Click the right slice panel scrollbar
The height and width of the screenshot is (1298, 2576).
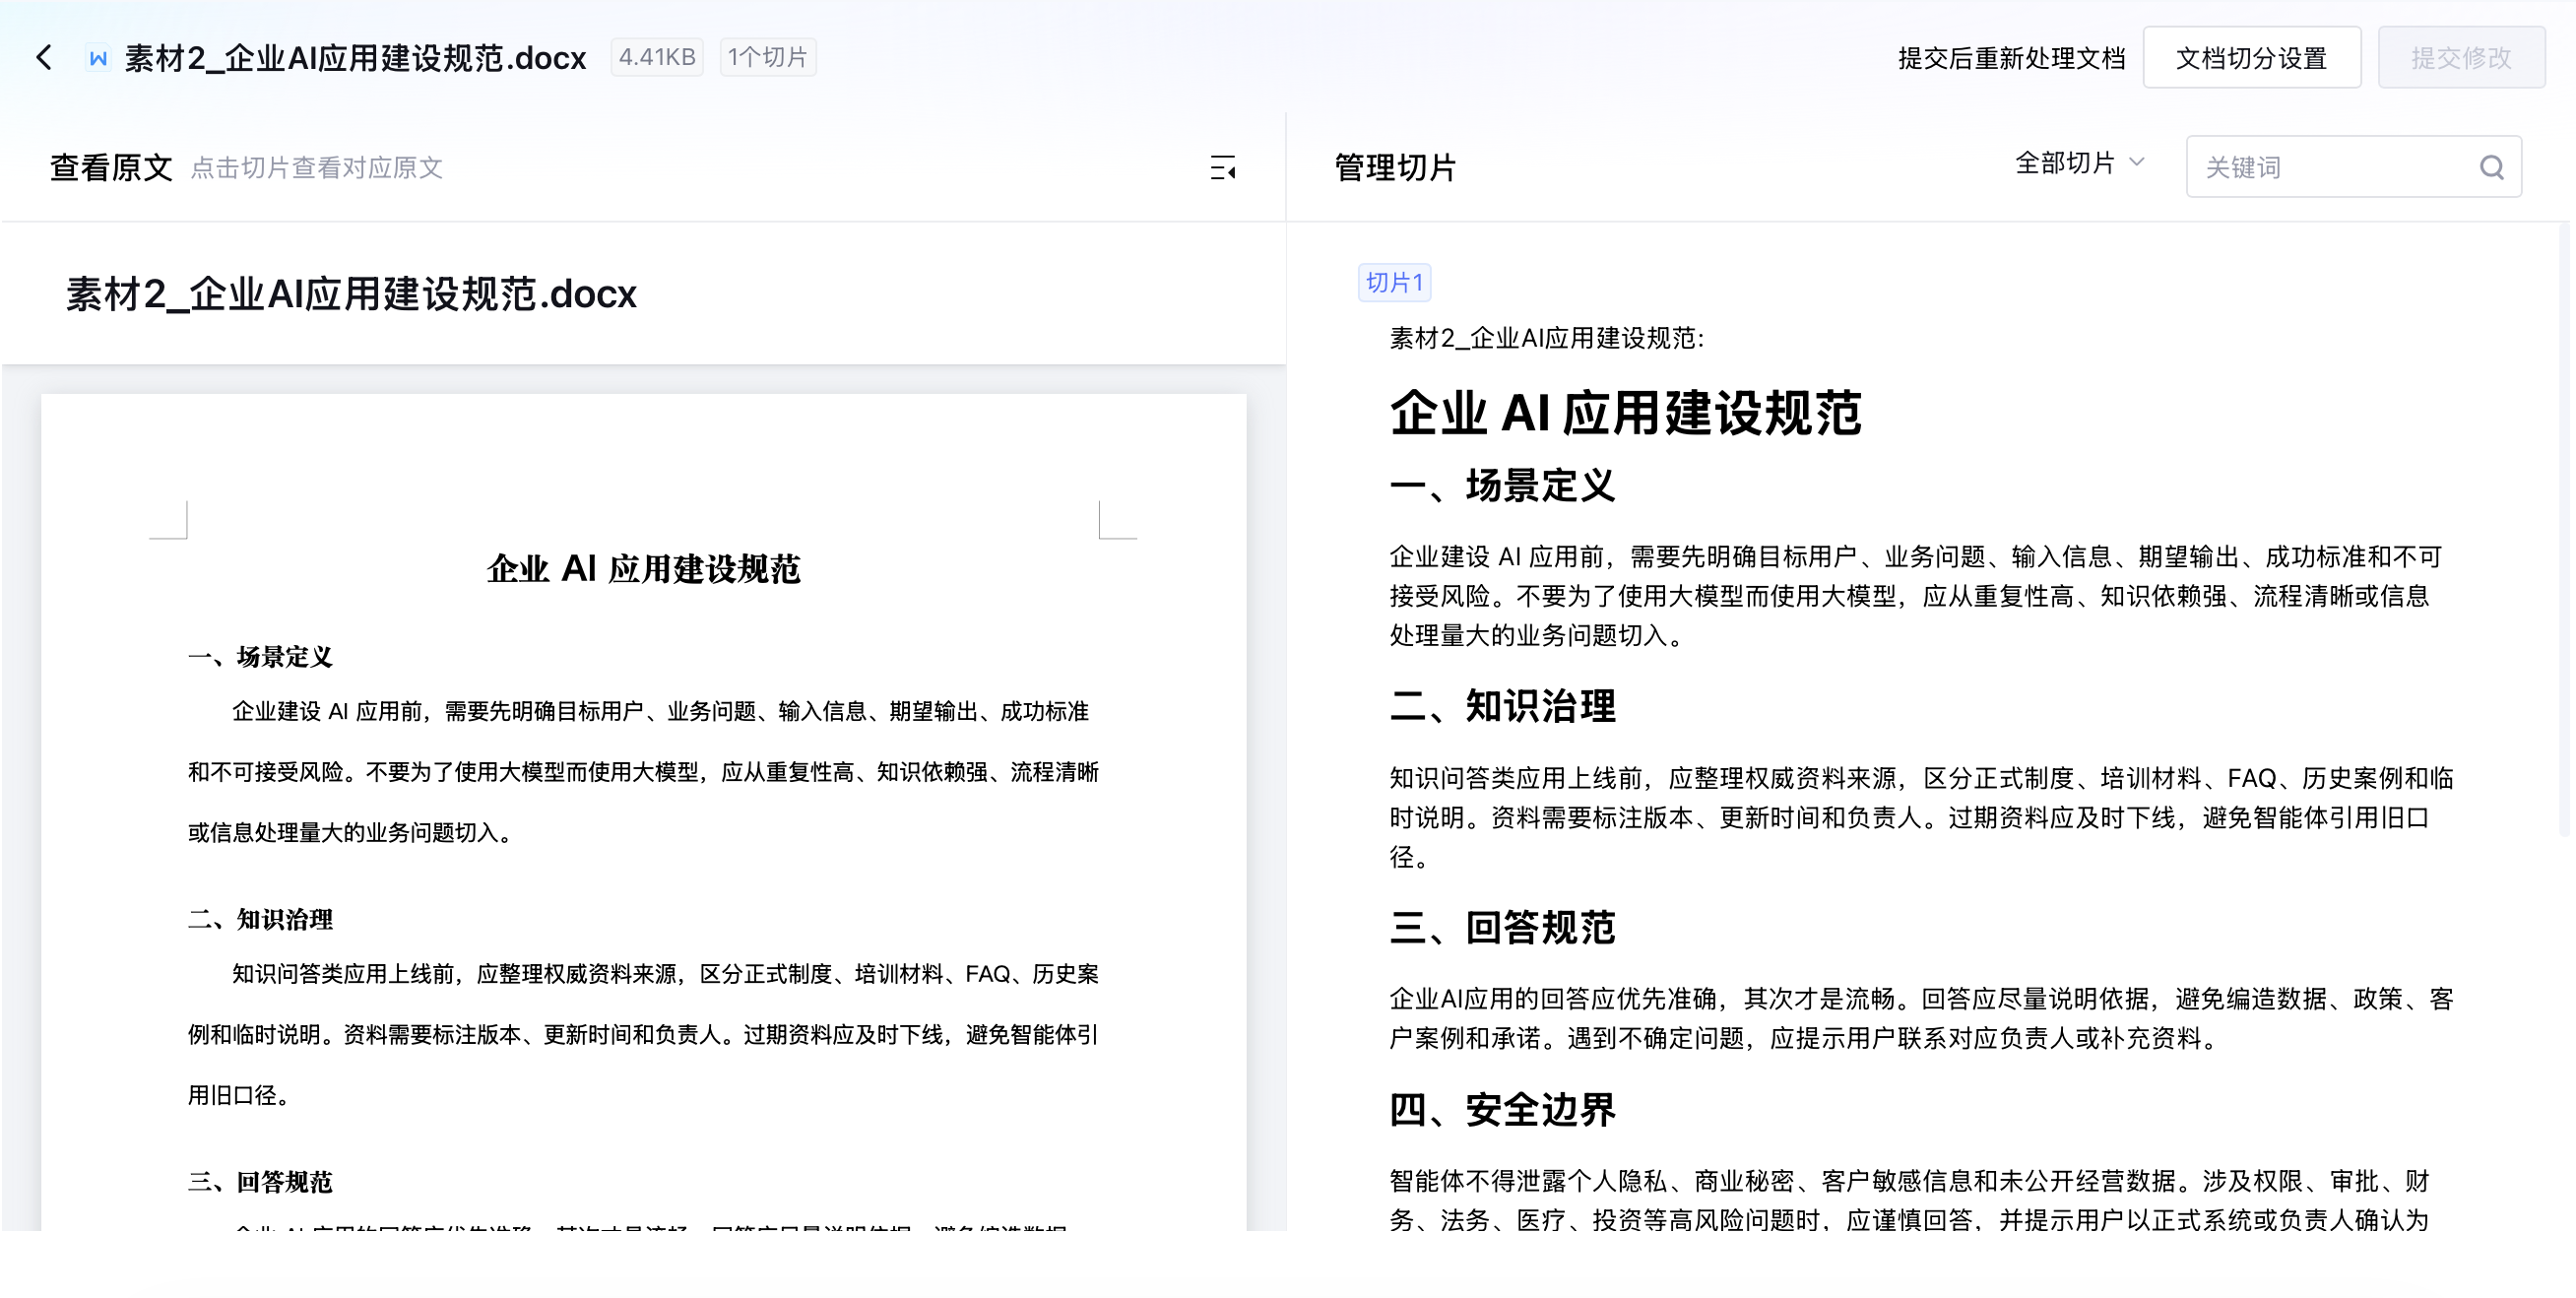pos(2563,530)
